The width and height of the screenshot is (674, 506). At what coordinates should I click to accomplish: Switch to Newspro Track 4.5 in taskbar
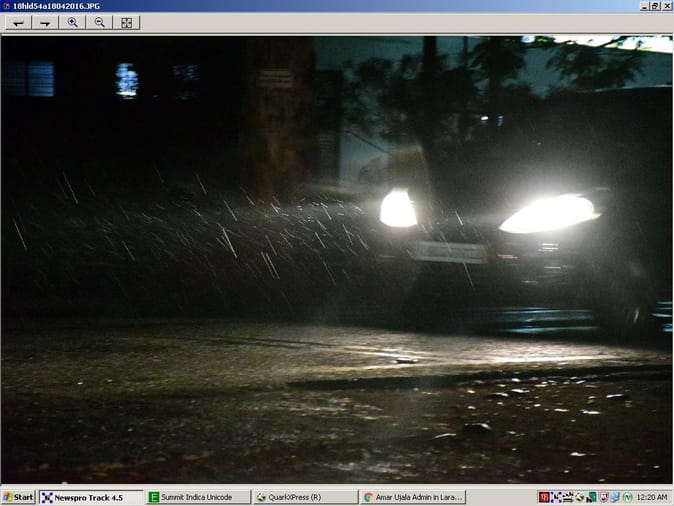(90, 497)
